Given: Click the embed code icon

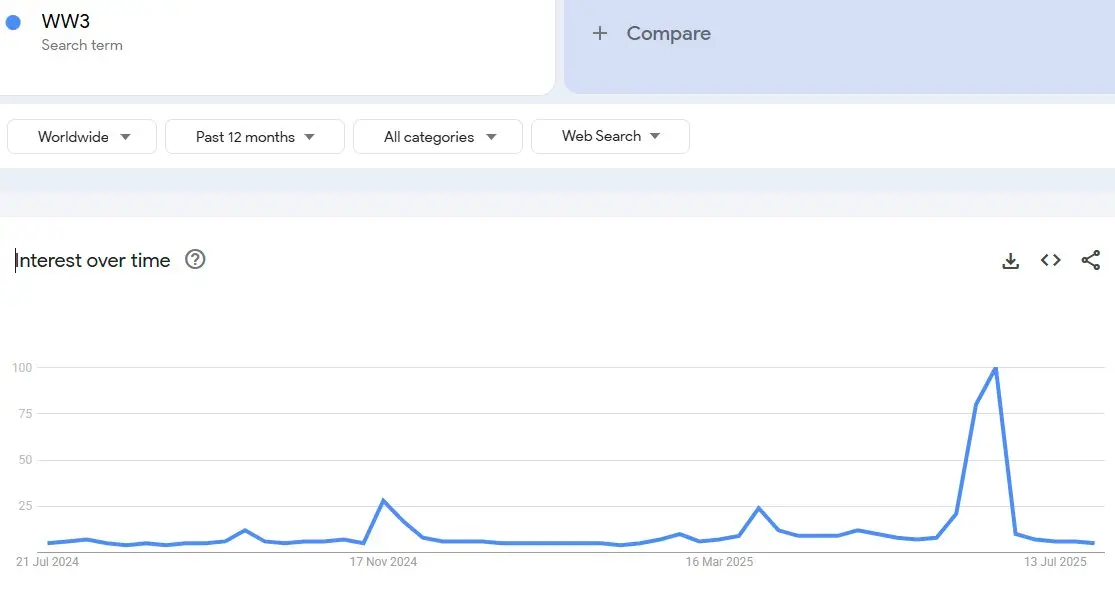Looking at the screenshot, I should (1050, 260).
